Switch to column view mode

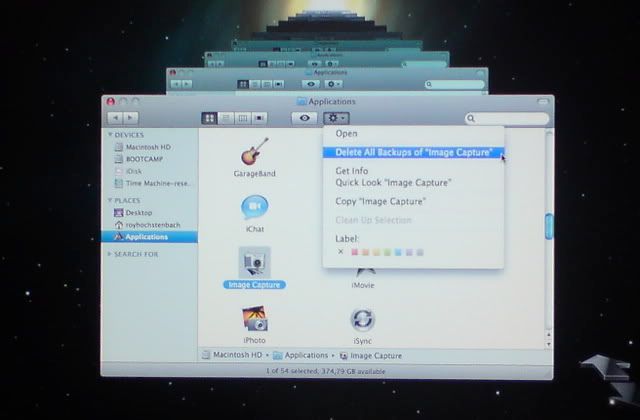242,118
